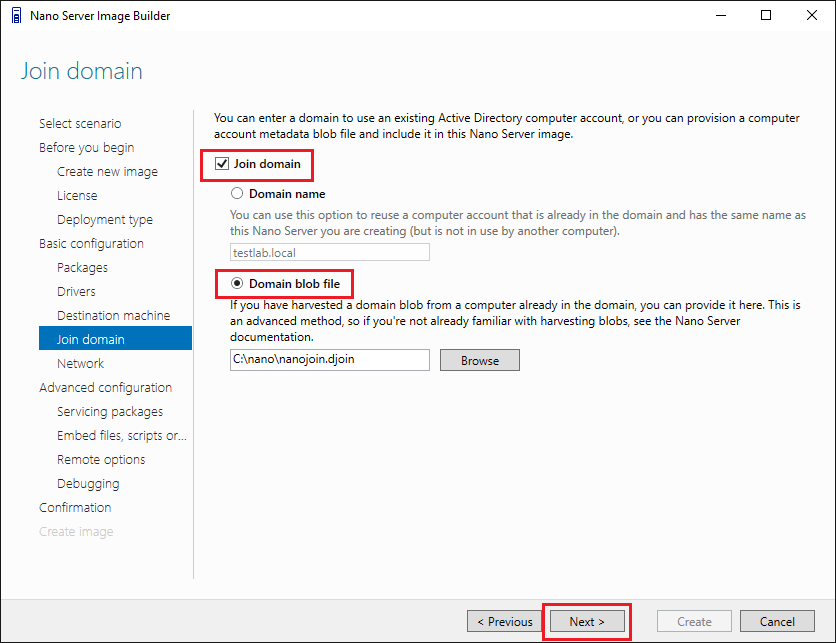Go to the License step
Viewport: 836px width, 643px height.
tap(77, 196)
